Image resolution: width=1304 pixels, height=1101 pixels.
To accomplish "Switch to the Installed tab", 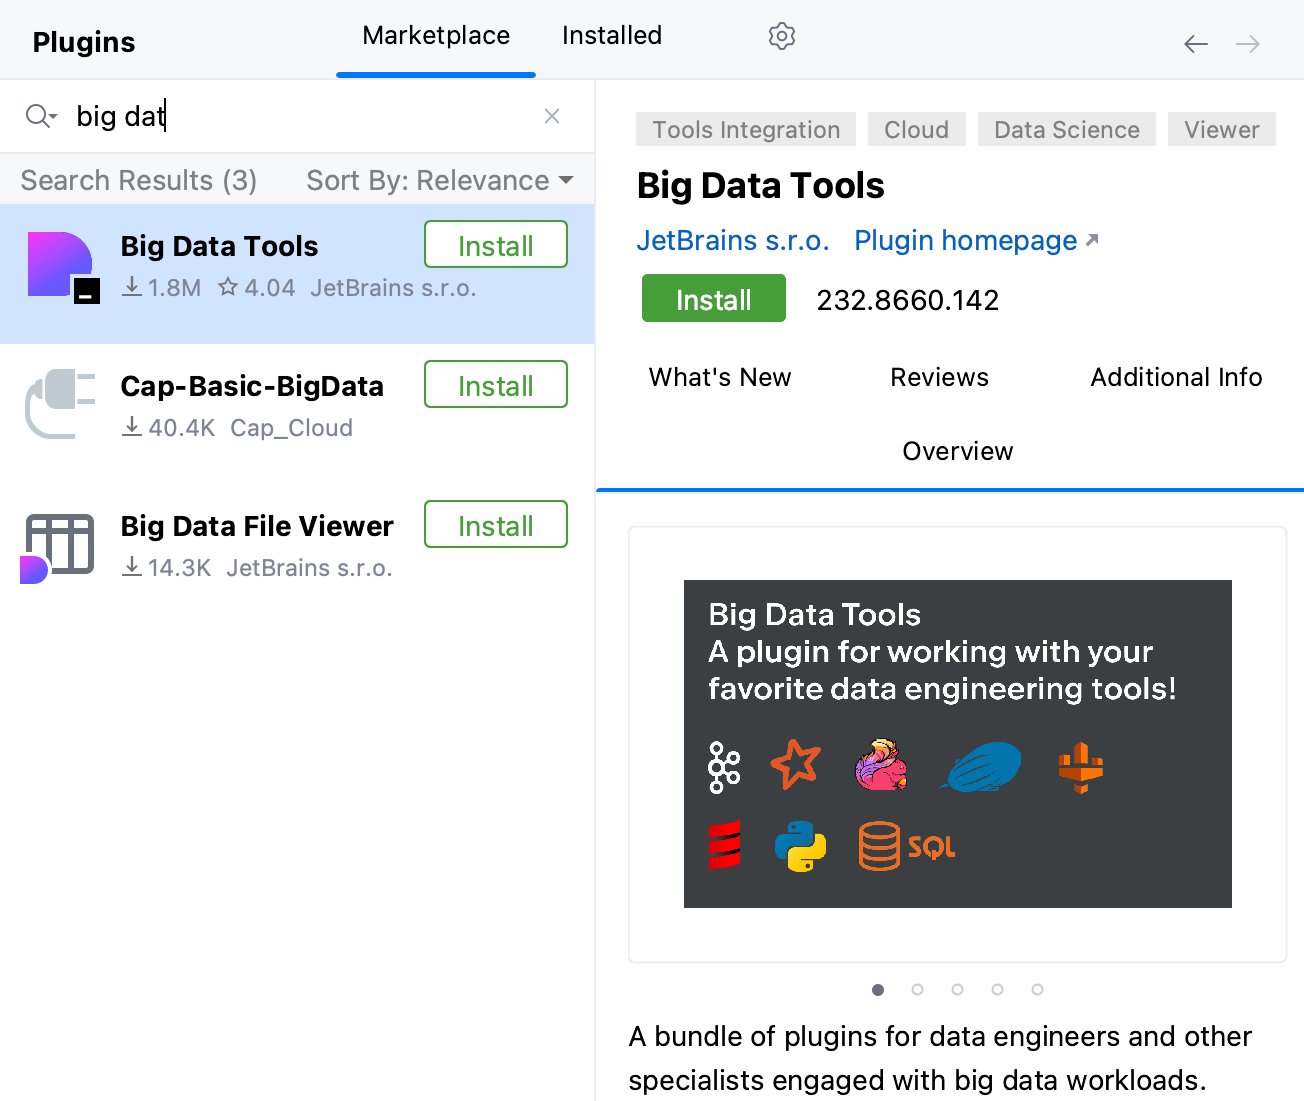I will [611, 36].
